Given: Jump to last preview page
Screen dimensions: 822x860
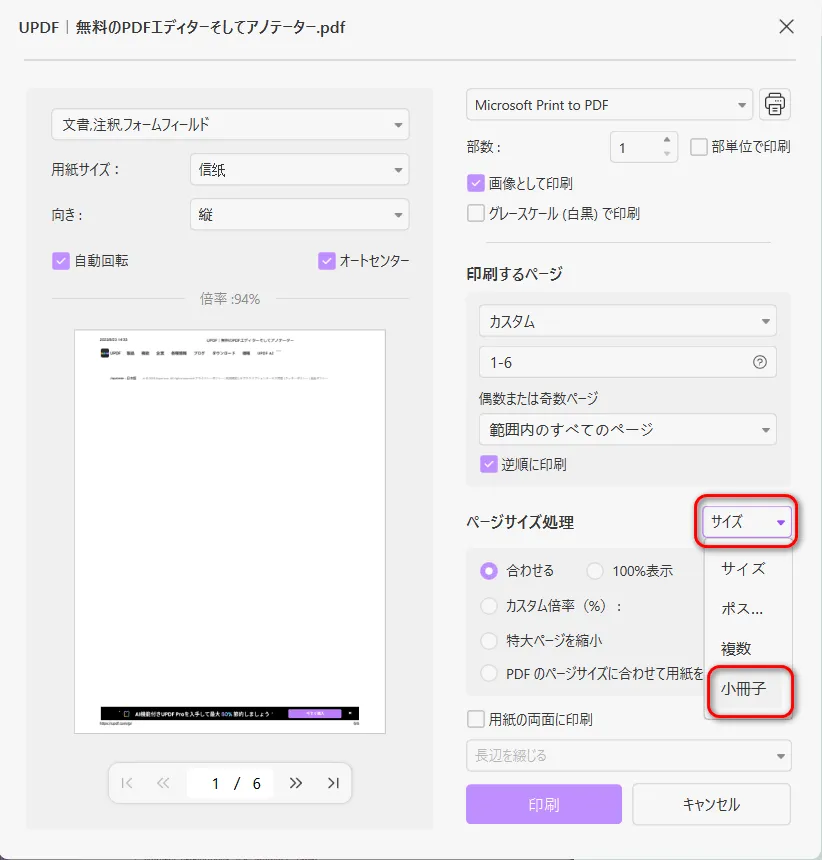Looking at the screenshot, I should tap(333, 783).
